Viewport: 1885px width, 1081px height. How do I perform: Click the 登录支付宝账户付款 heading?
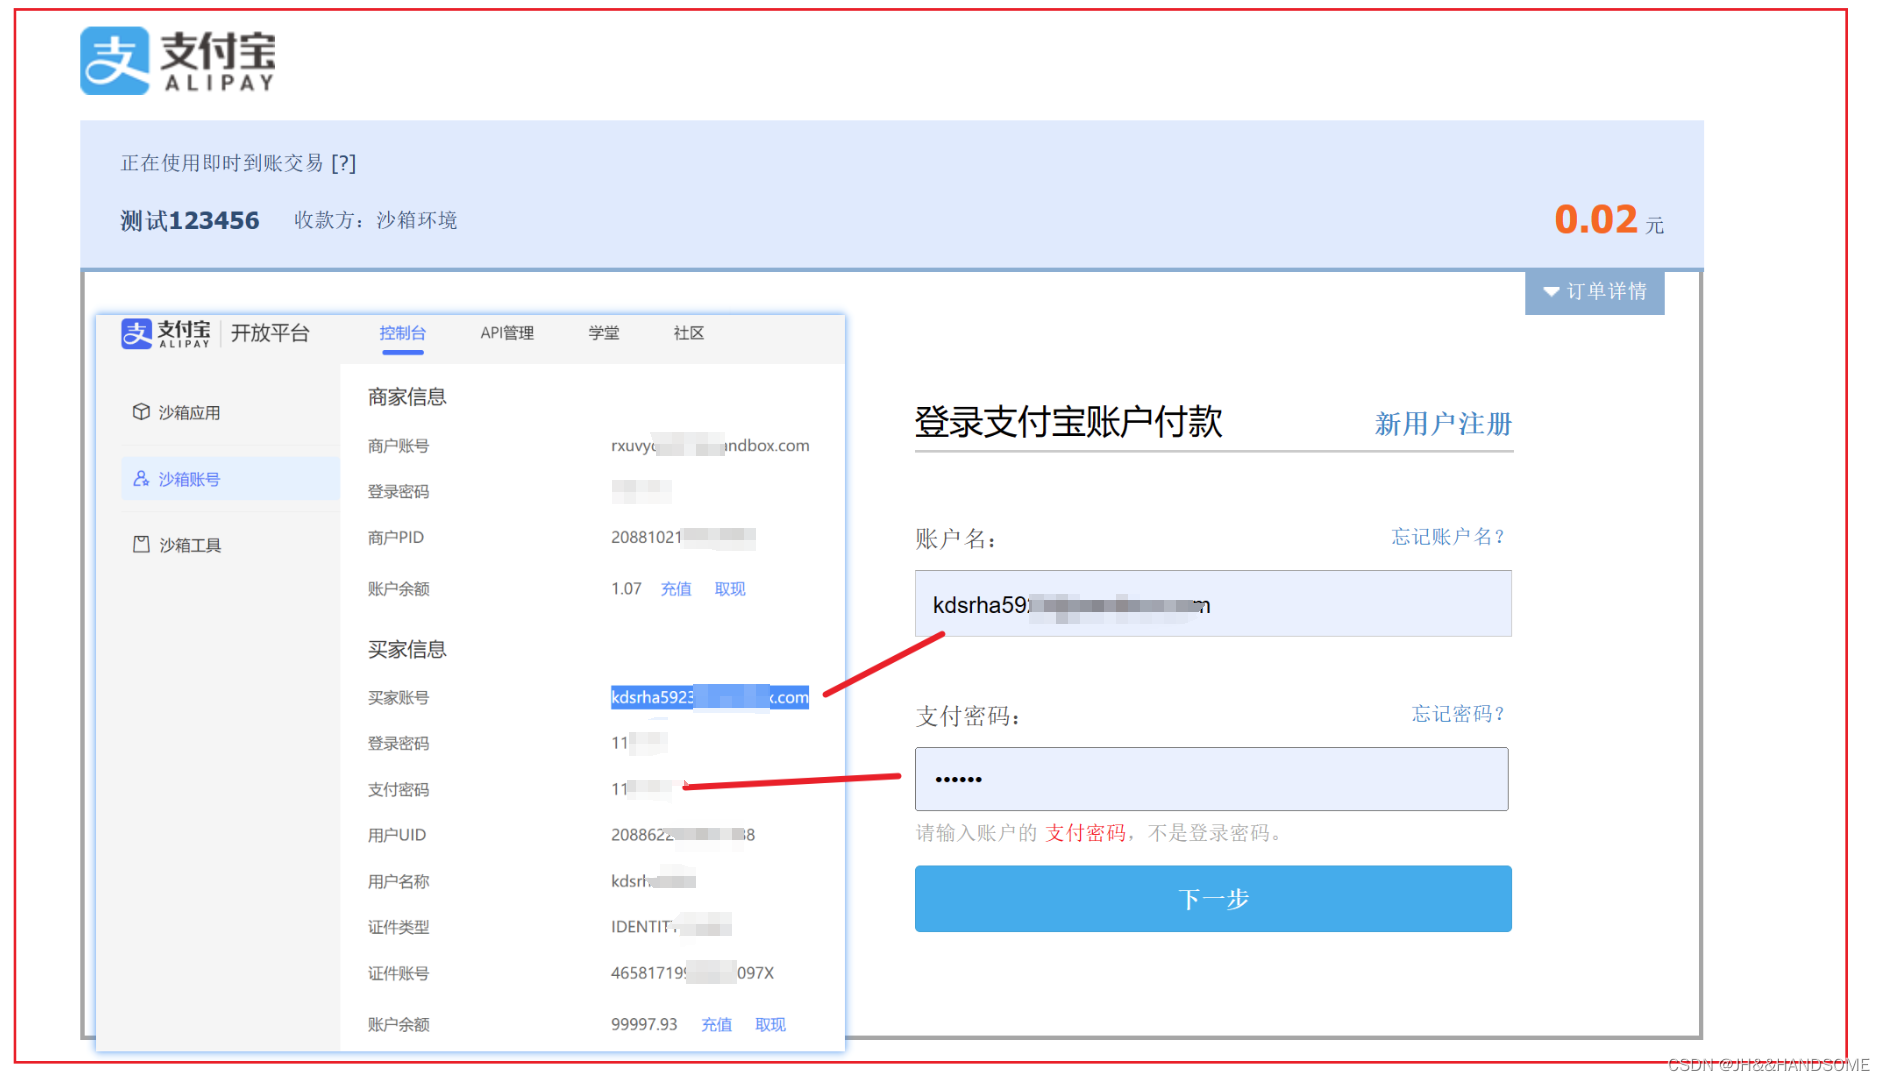pos(1068,422)
